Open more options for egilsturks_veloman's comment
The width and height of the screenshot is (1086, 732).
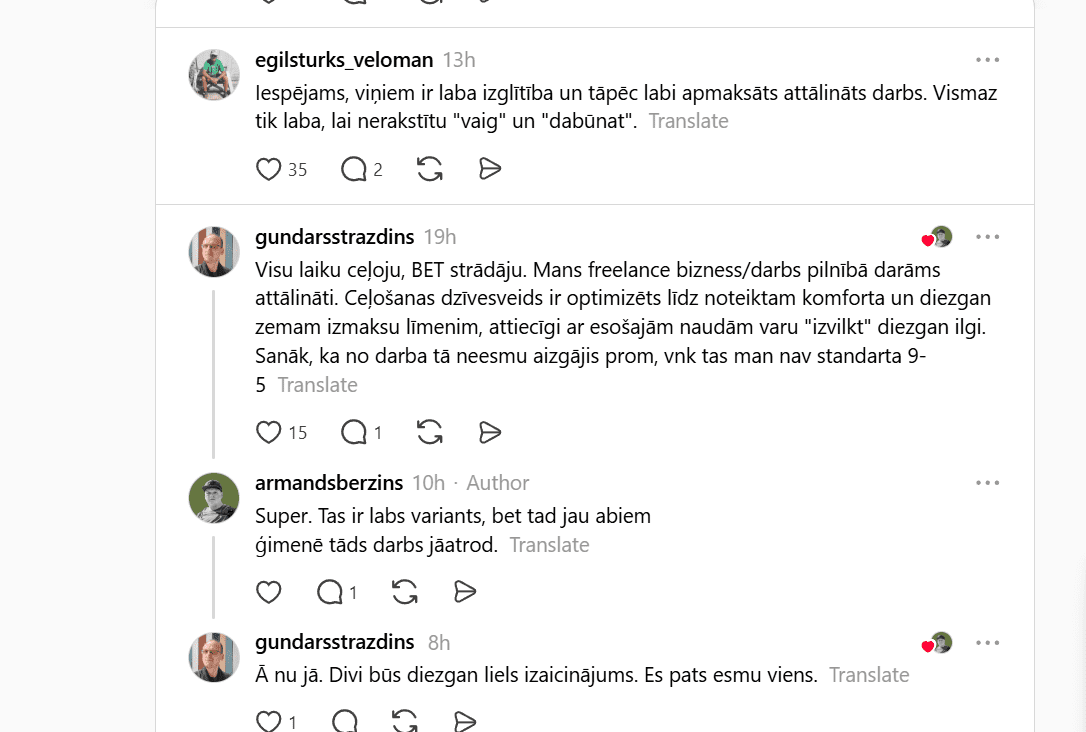coord(987,60)
